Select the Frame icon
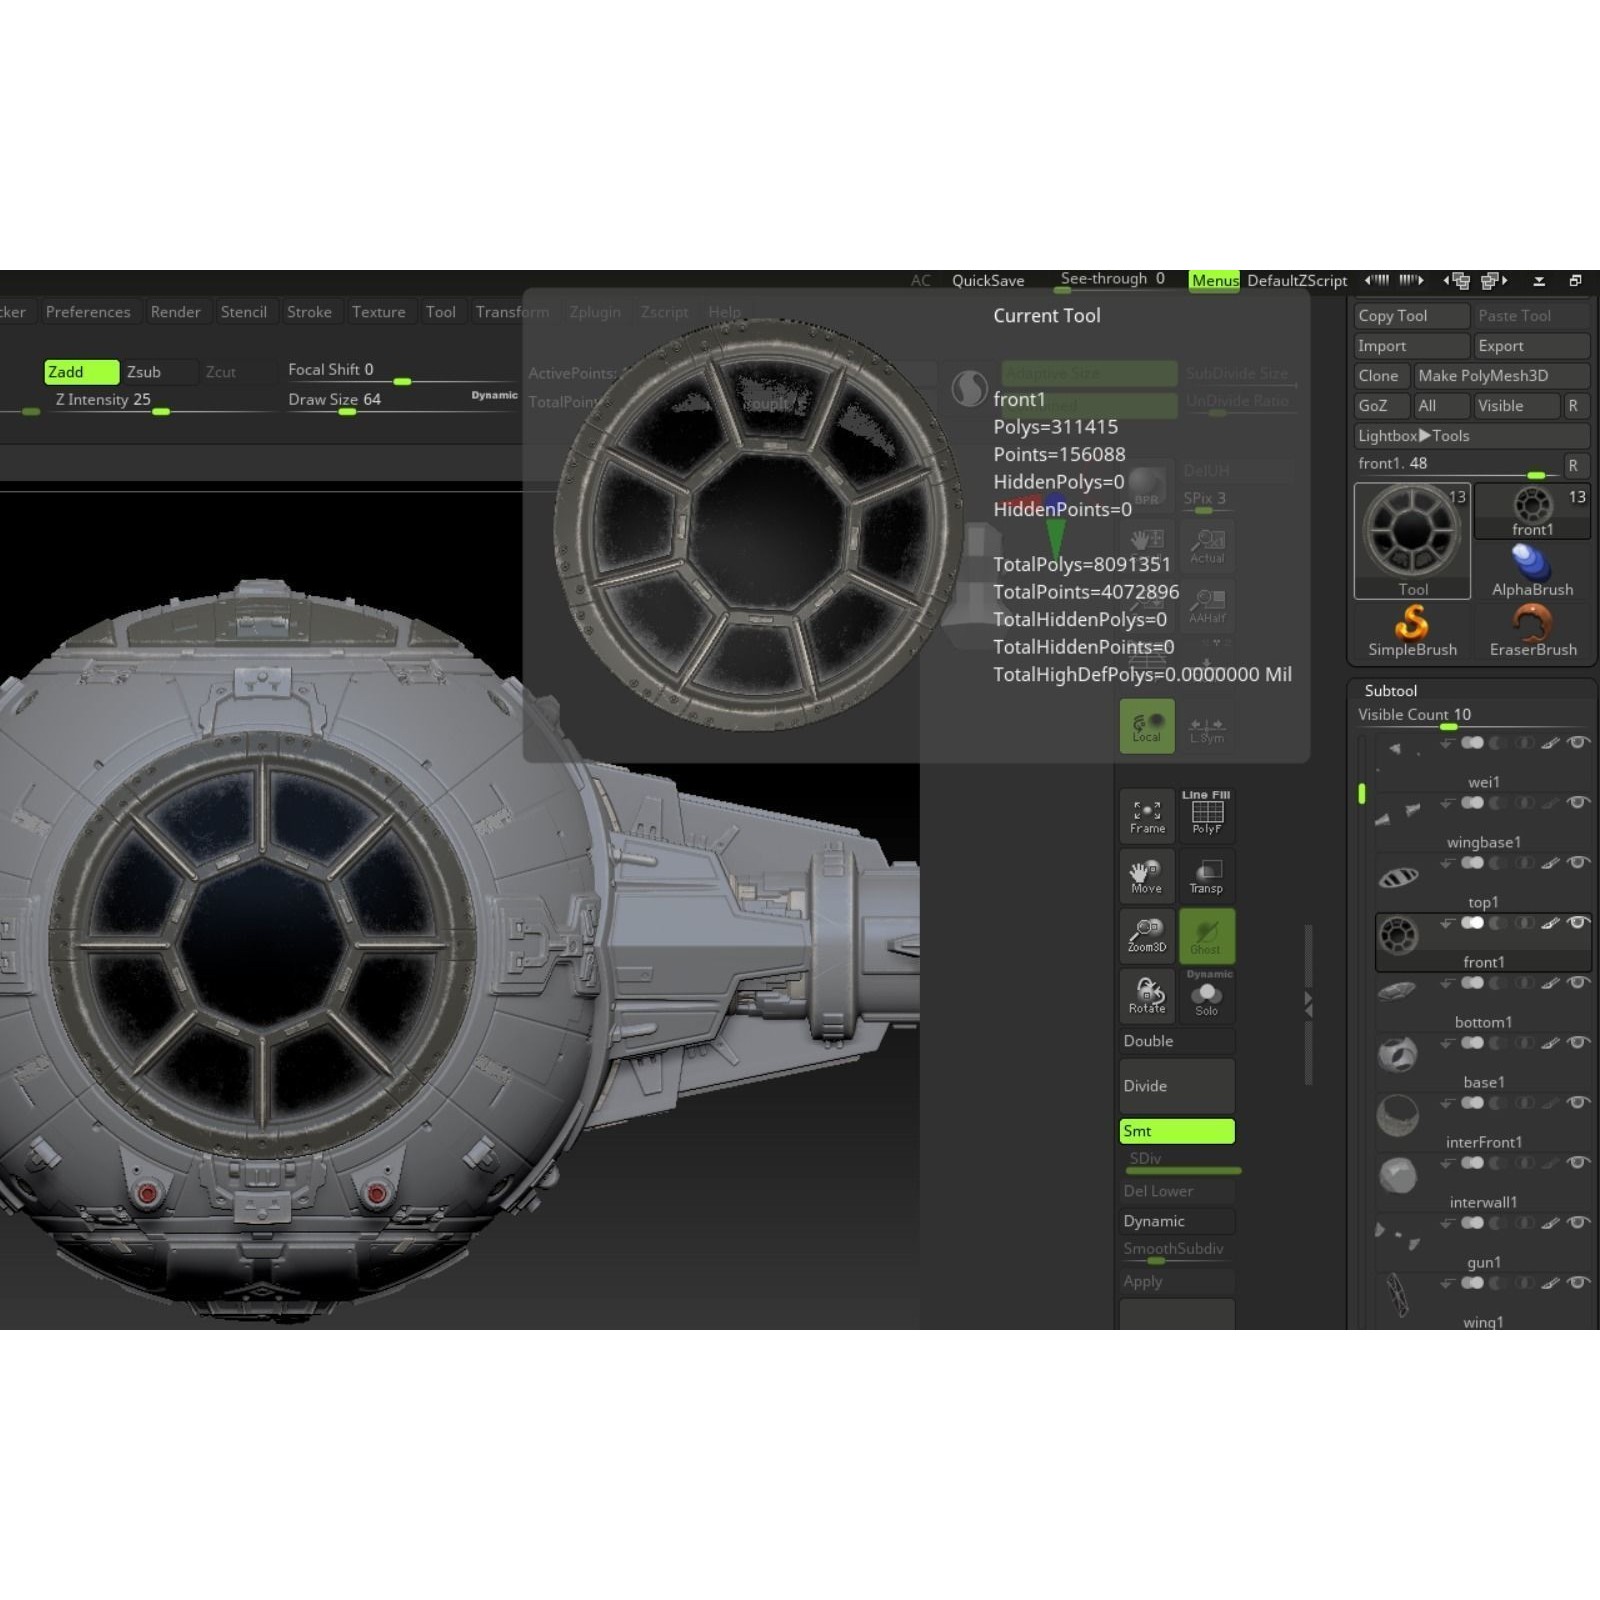 [1146, 815]
